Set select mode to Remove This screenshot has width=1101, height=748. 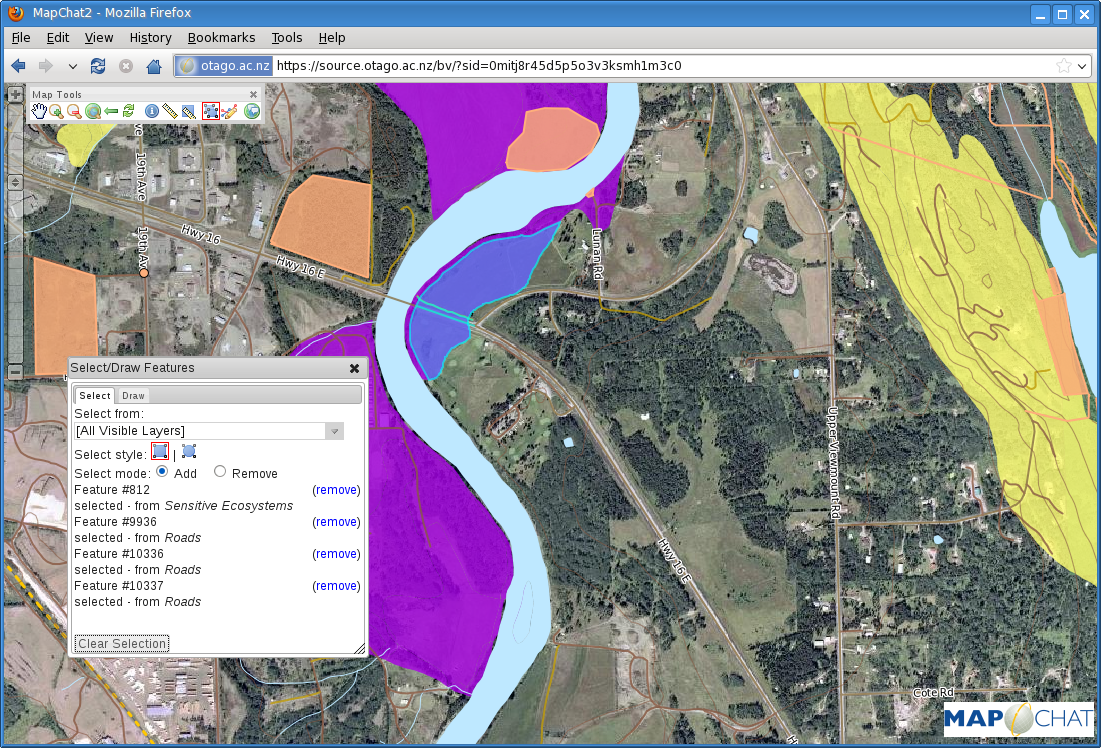pos(220,471)
